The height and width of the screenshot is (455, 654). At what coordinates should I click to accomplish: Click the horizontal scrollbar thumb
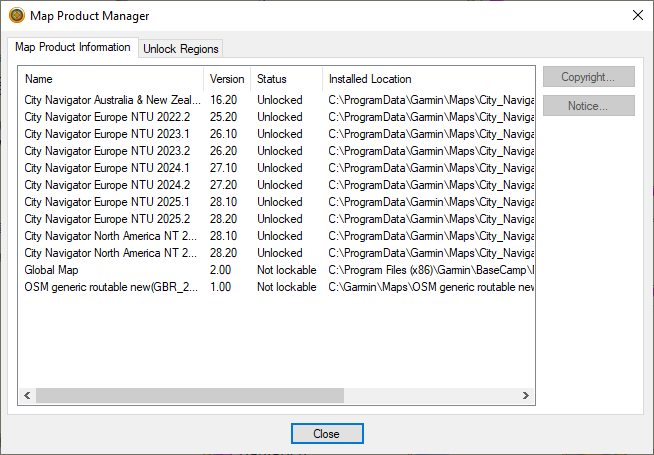tap(190, 395)
